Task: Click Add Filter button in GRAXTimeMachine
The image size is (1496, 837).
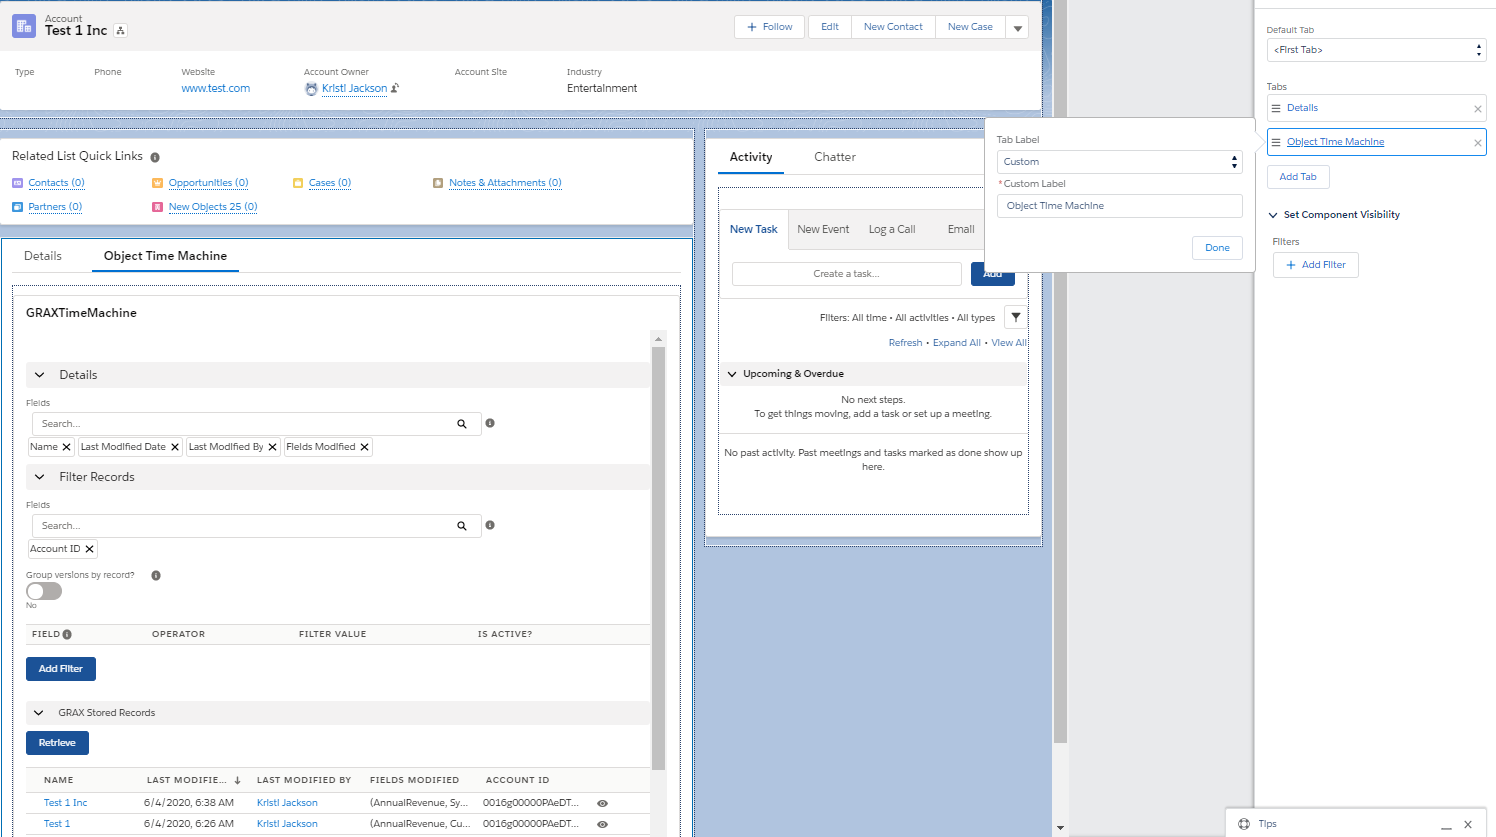Action: (x=61, y=669)
